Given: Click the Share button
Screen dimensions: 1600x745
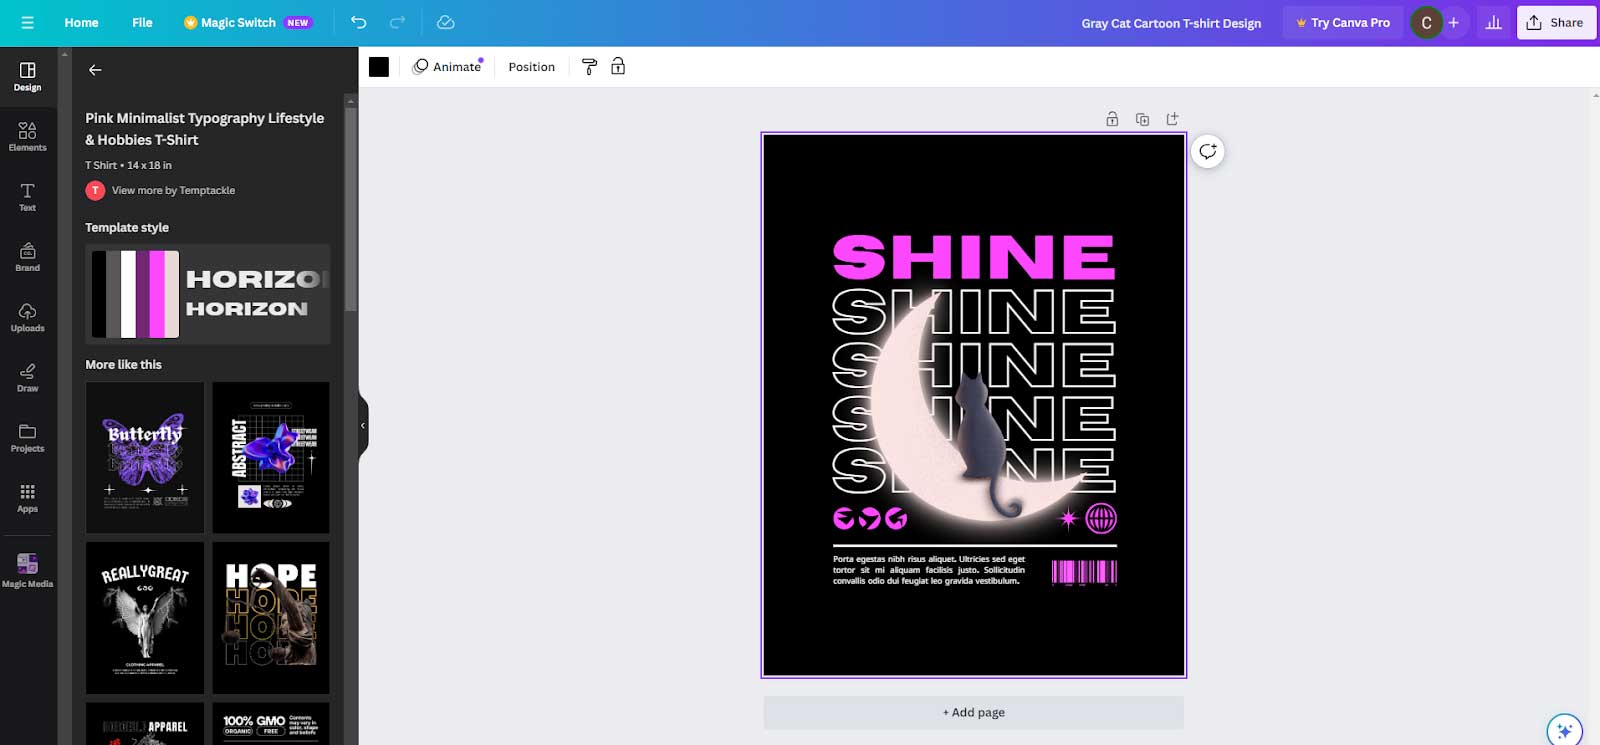Looking at the screenshot, I should click(x=1556, y=22).
